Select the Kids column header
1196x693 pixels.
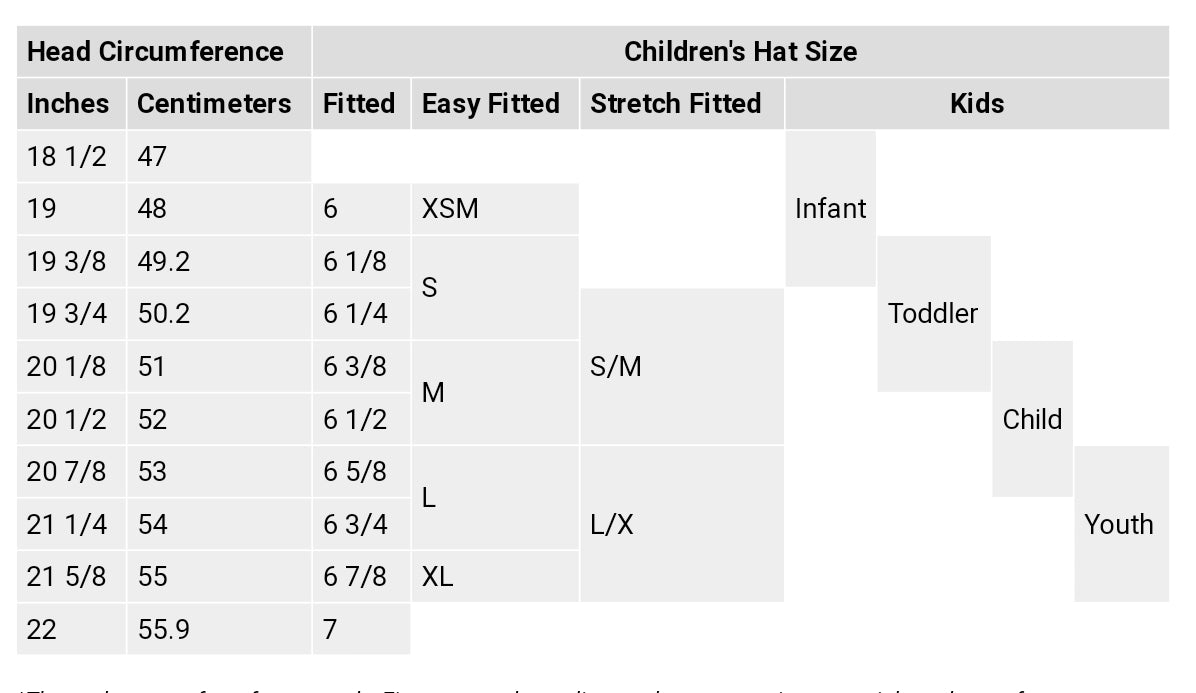[x=976, y=104]
